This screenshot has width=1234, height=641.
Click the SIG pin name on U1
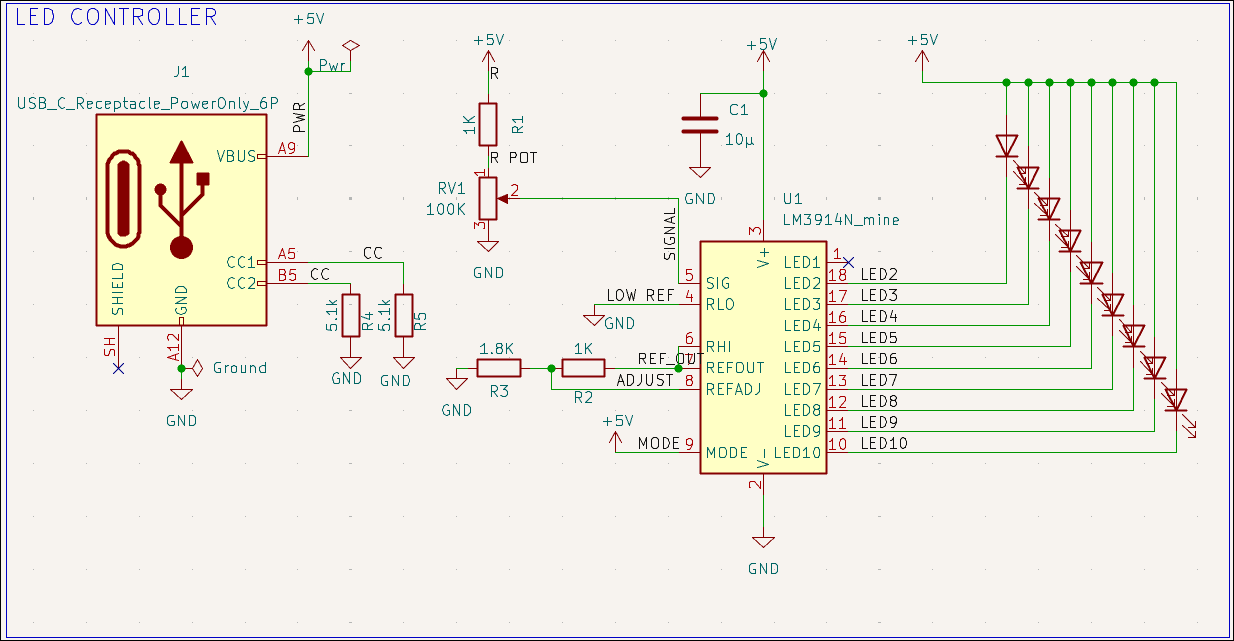(718, 283)
